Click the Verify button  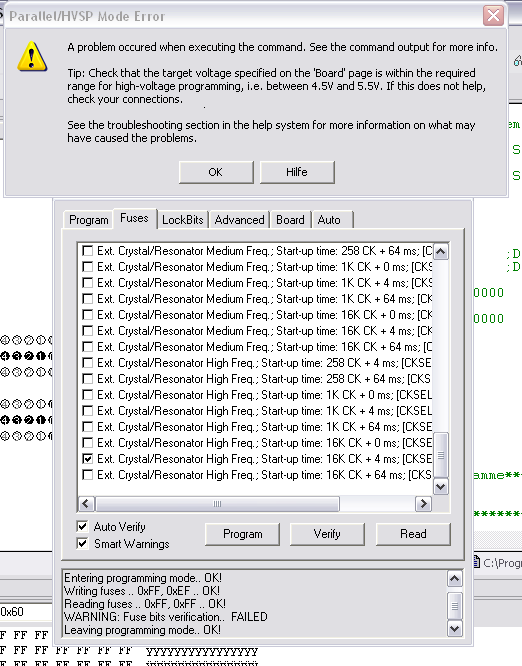pos(327,534)
